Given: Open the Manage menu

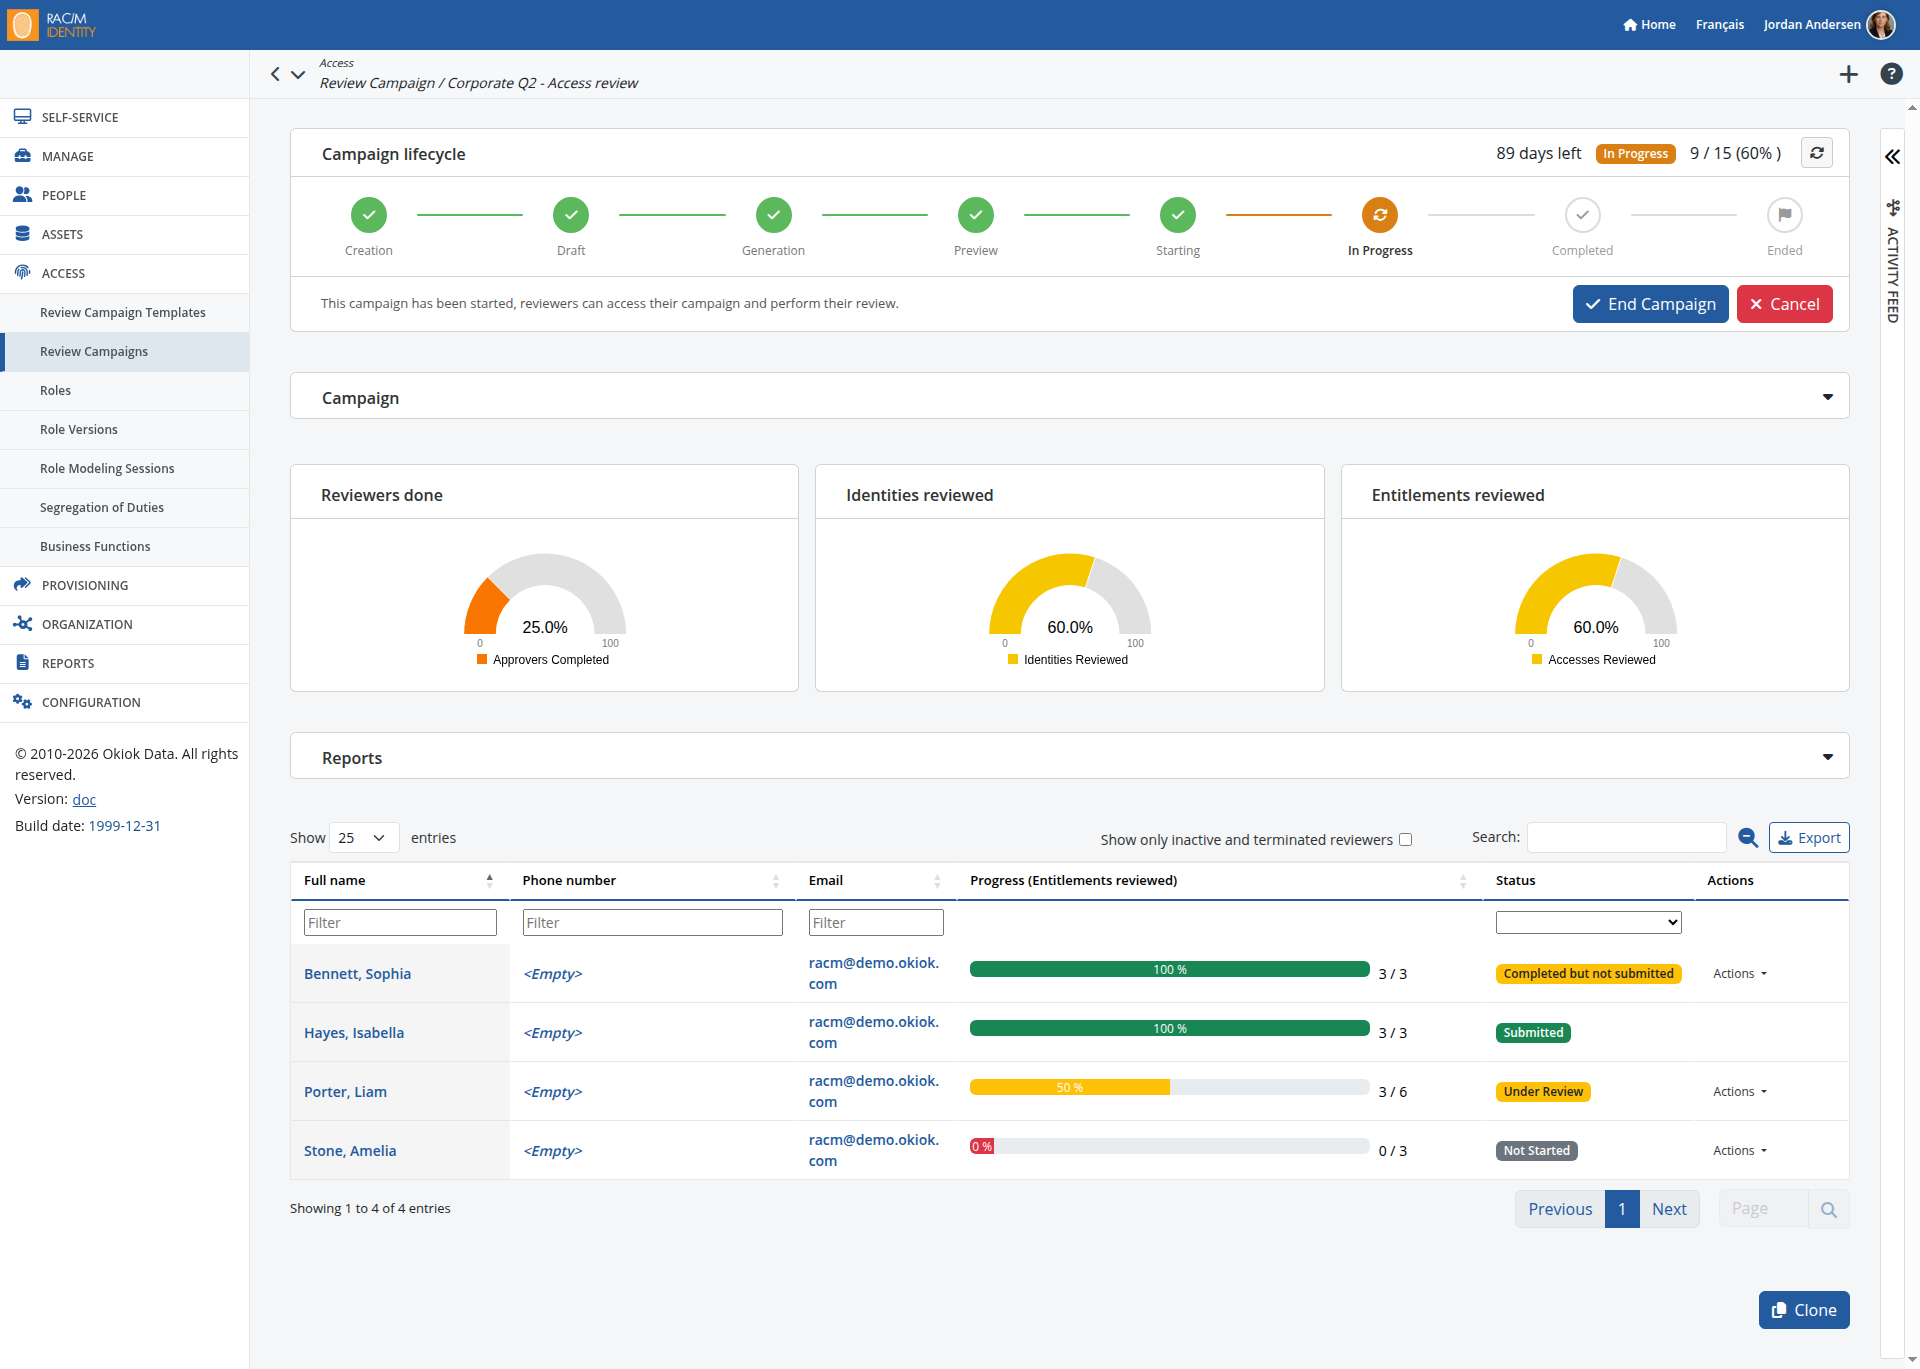Looking at the screenshot, I should [125, 157].
